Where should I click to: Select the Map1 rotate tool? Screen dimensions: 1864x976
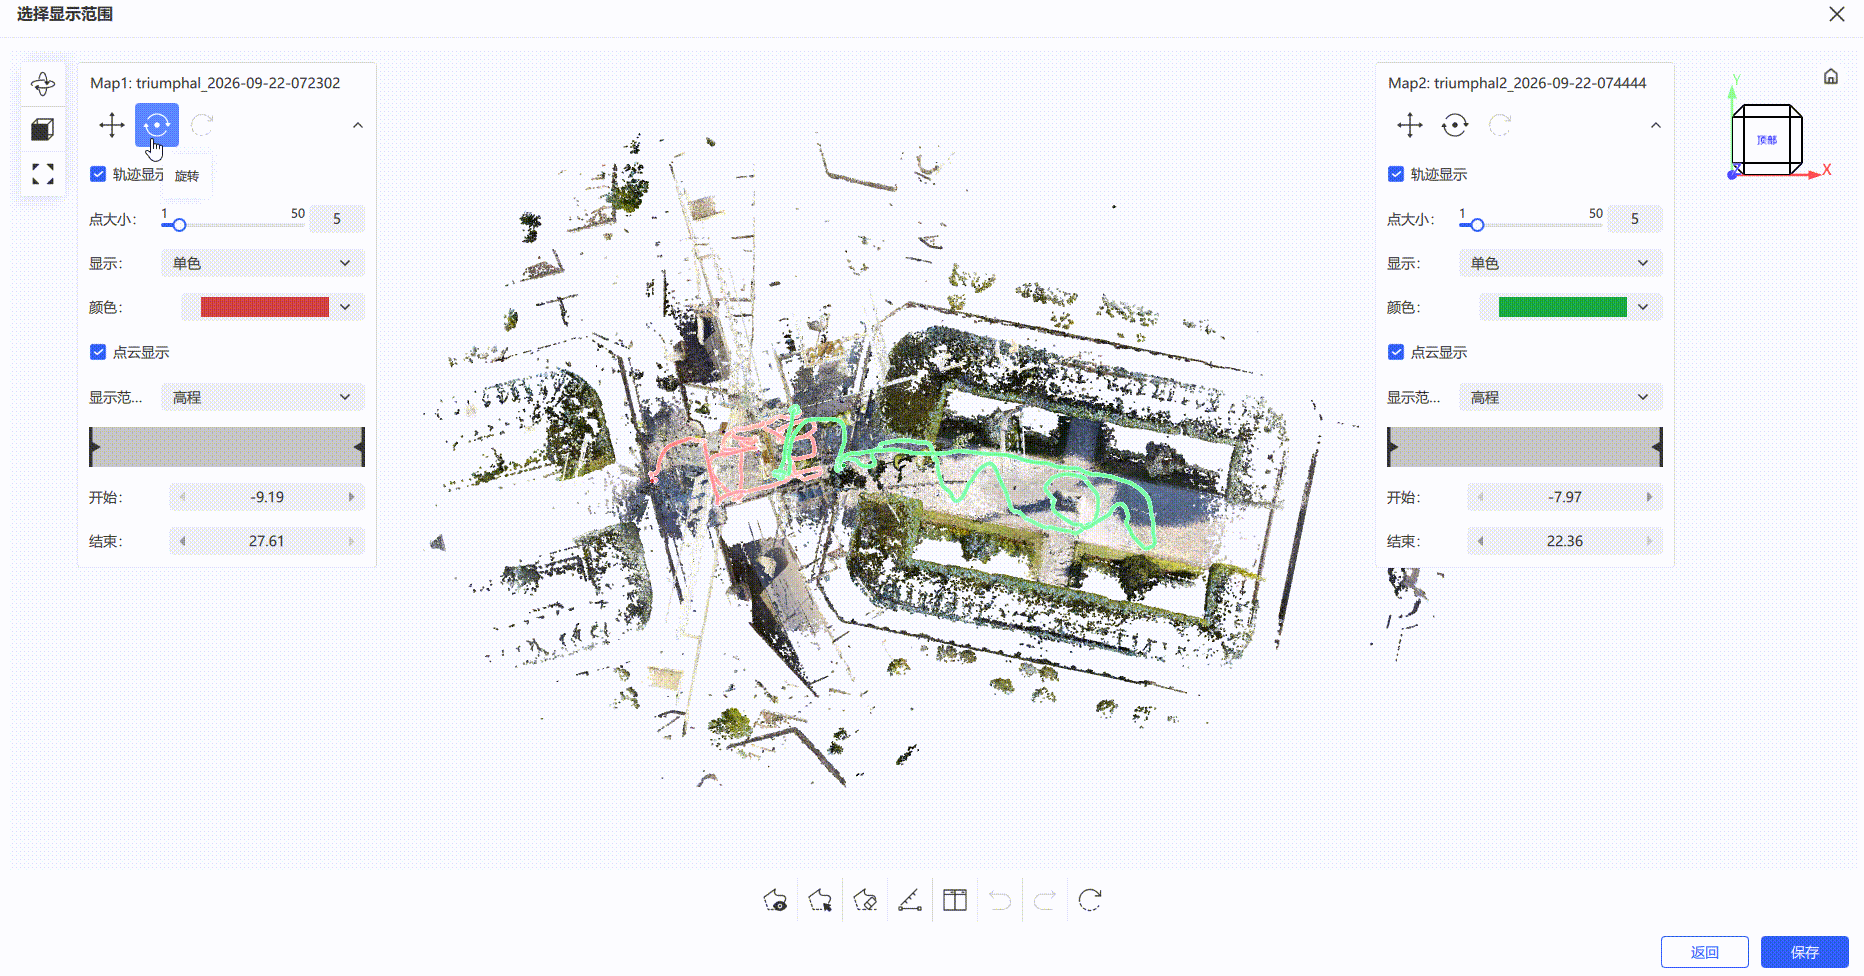tap(157, 125)
